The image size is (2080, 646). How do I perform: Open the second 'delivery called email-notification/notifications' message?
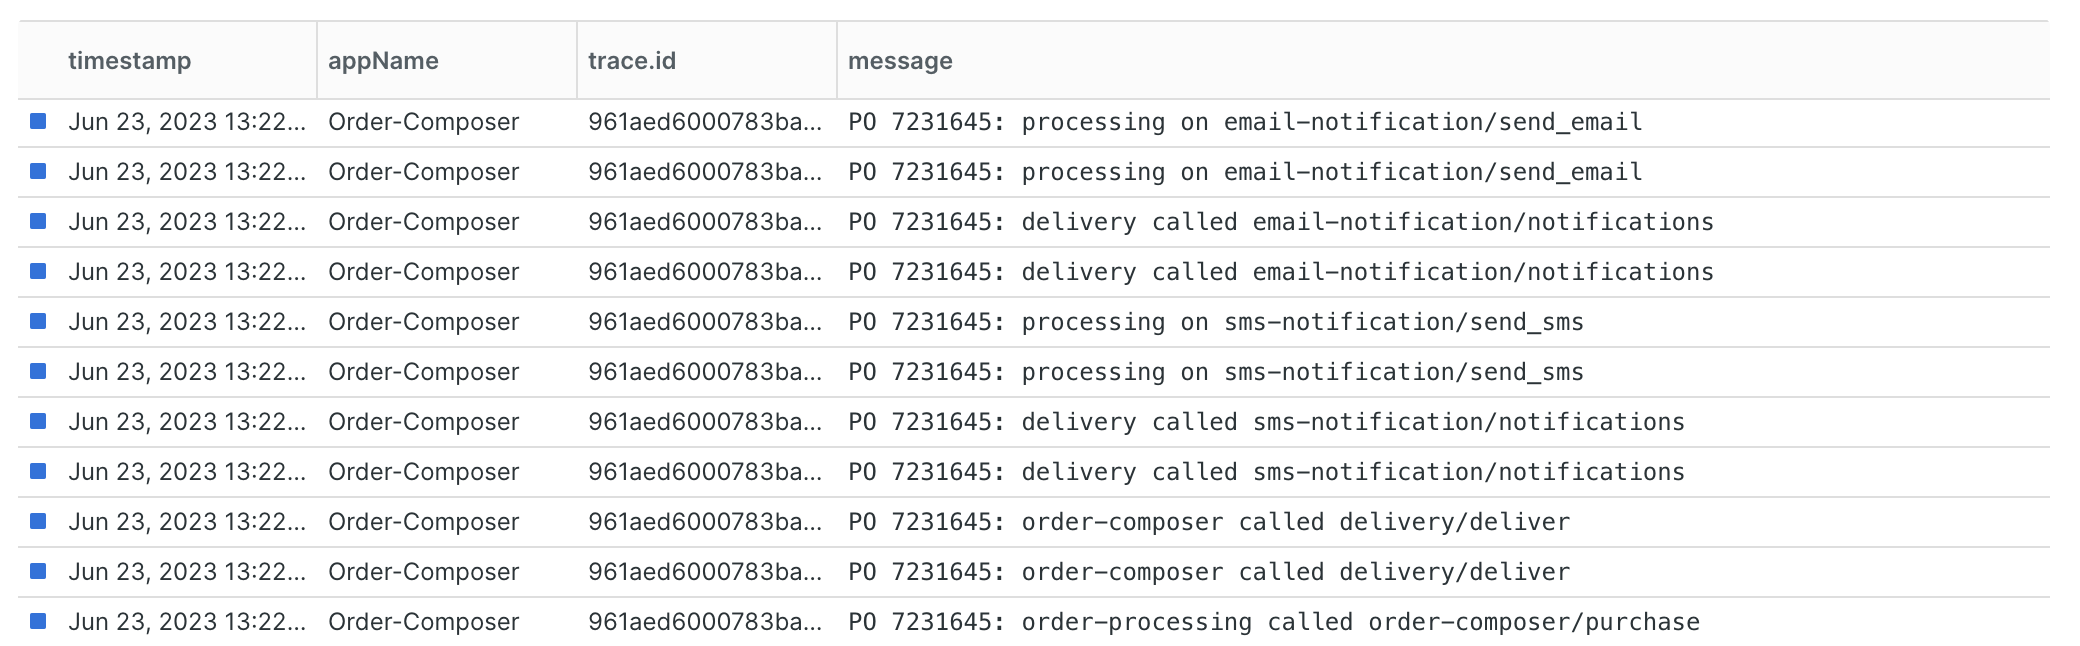(x=1281, y=272)
